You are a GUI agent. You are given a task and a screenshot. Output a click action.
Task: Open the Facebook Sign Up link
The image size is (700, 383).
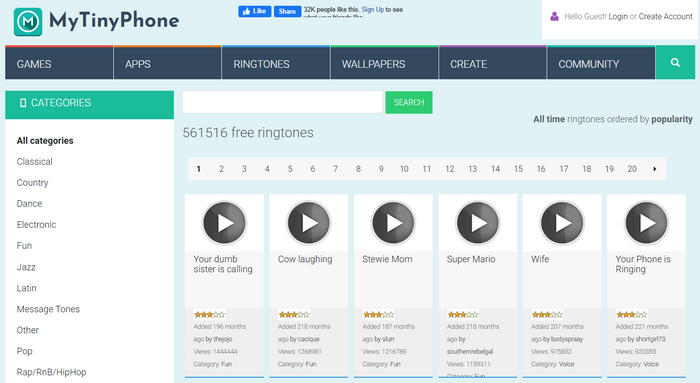(x=373, y=9)
